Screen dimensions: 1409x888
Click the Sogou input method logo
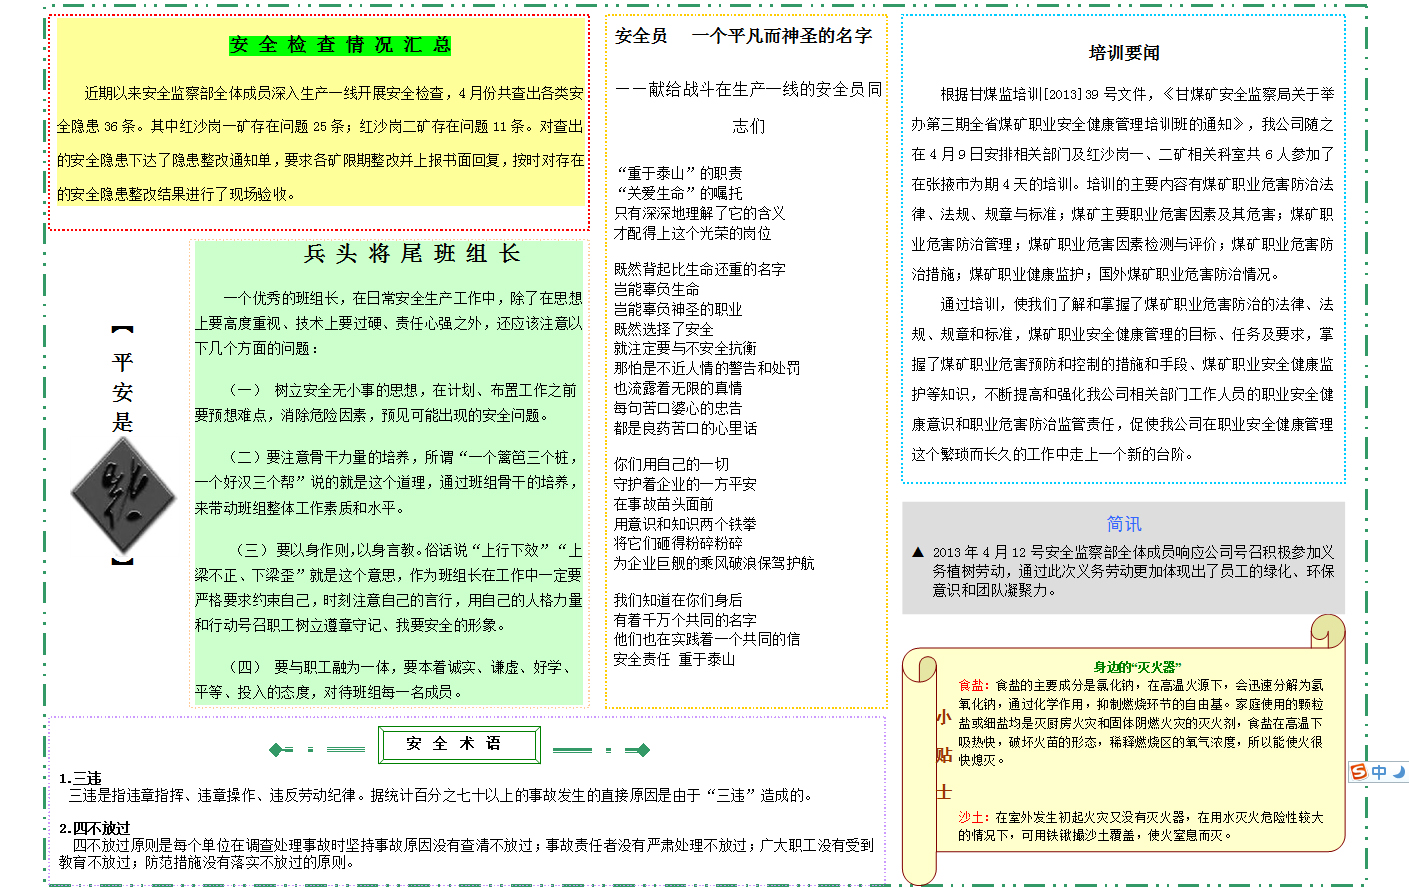coord(1359,772)
